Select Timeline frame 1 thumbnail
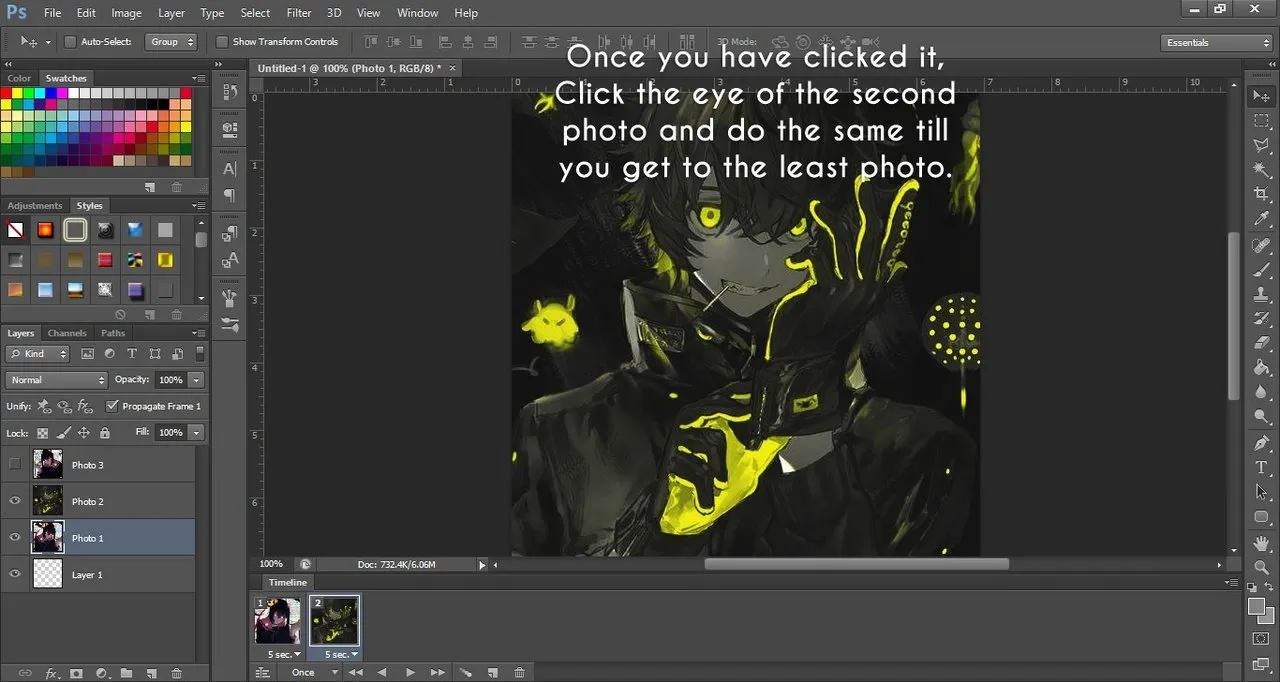The image size is (1280, 682). (x=277, y=621)
